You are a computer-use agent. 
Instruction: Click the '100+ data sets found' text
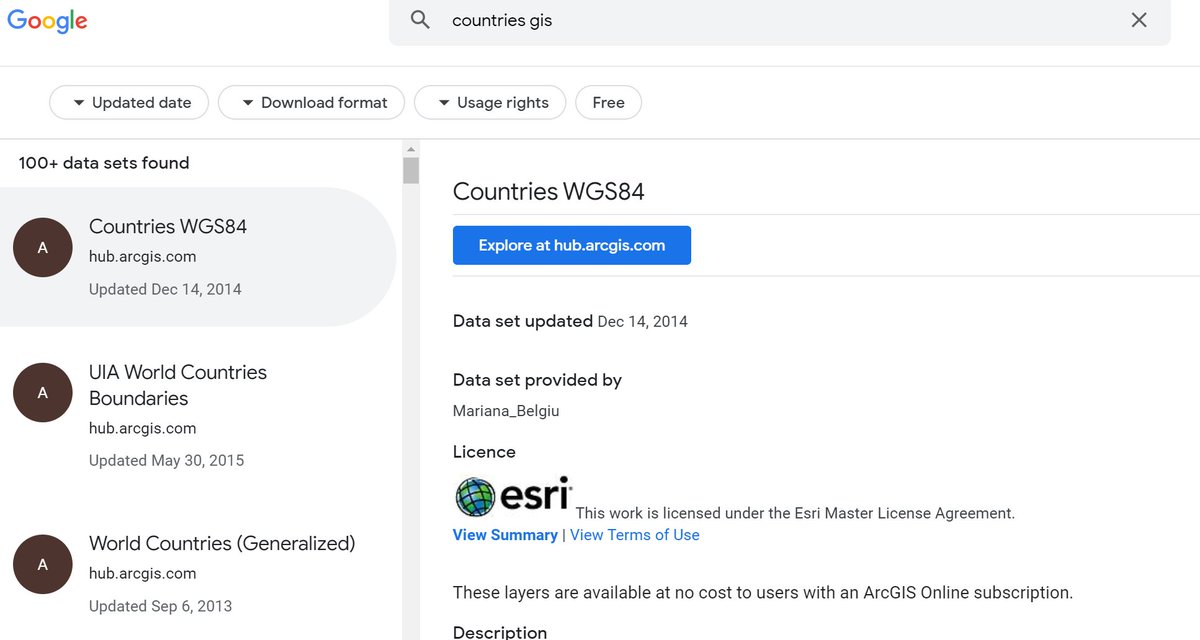coord(104,163)
